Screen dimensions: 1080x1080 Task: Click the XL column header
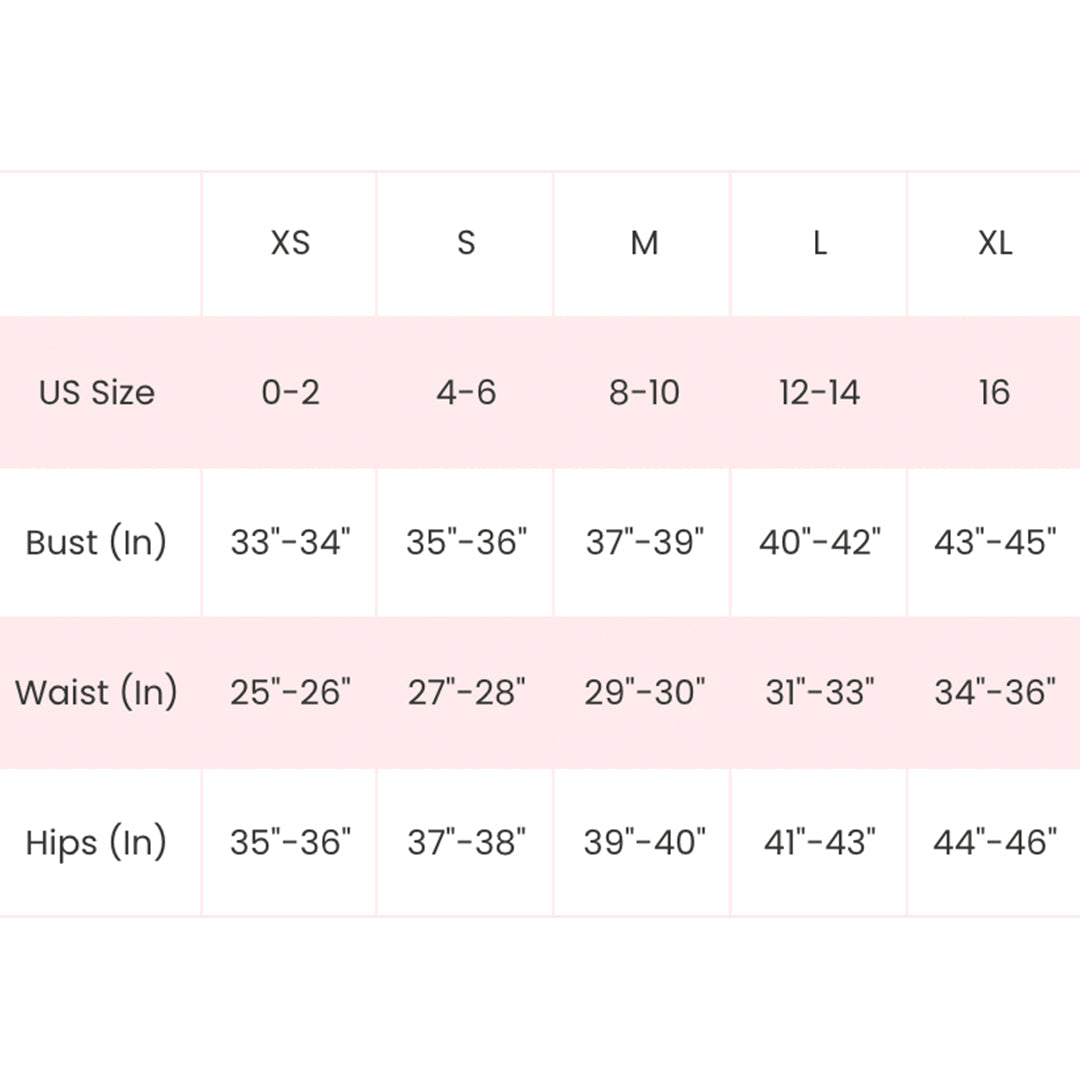point(994,243)
